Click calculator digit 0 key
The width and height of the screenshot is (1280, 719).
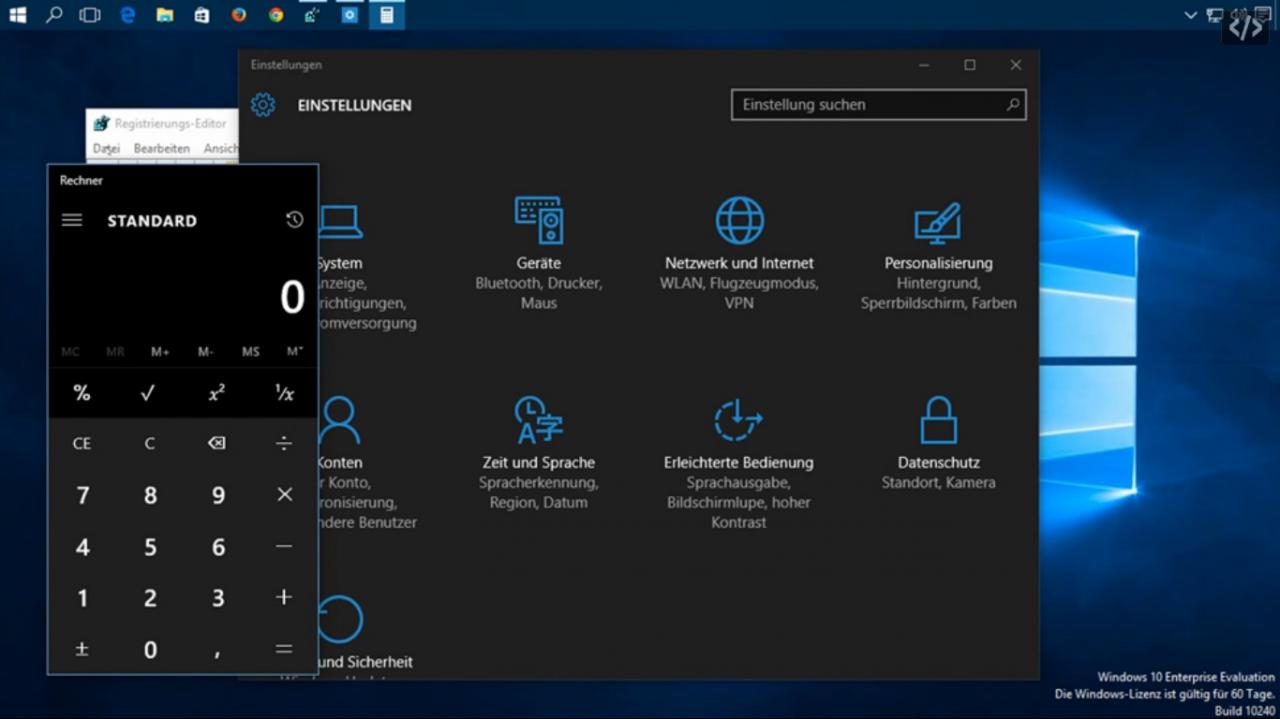point(149,649)
